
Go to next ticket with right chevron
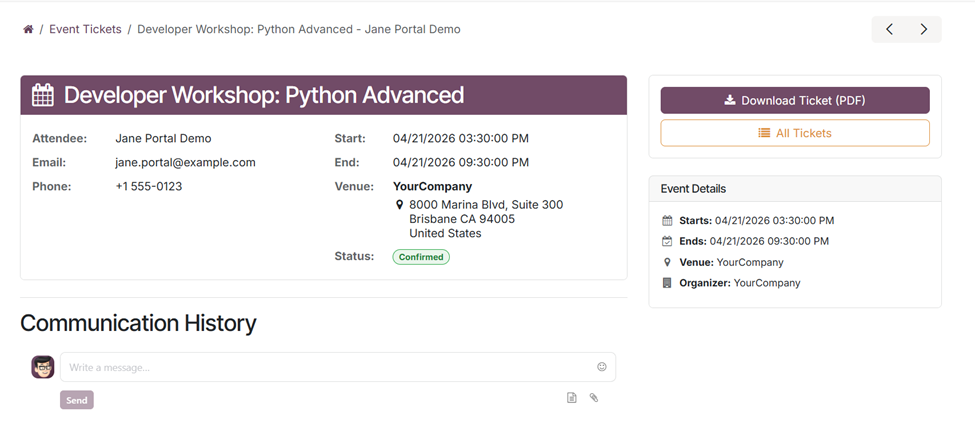point(924,30)
